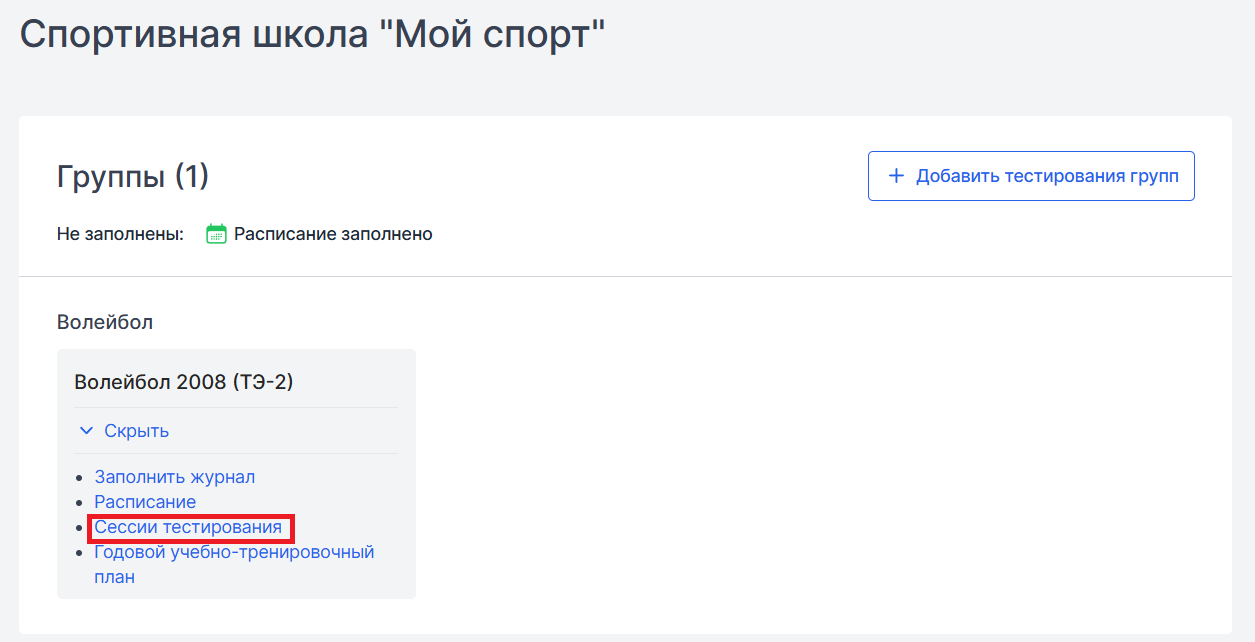
Task: Click the word план on link's second line
Action: 114,577
